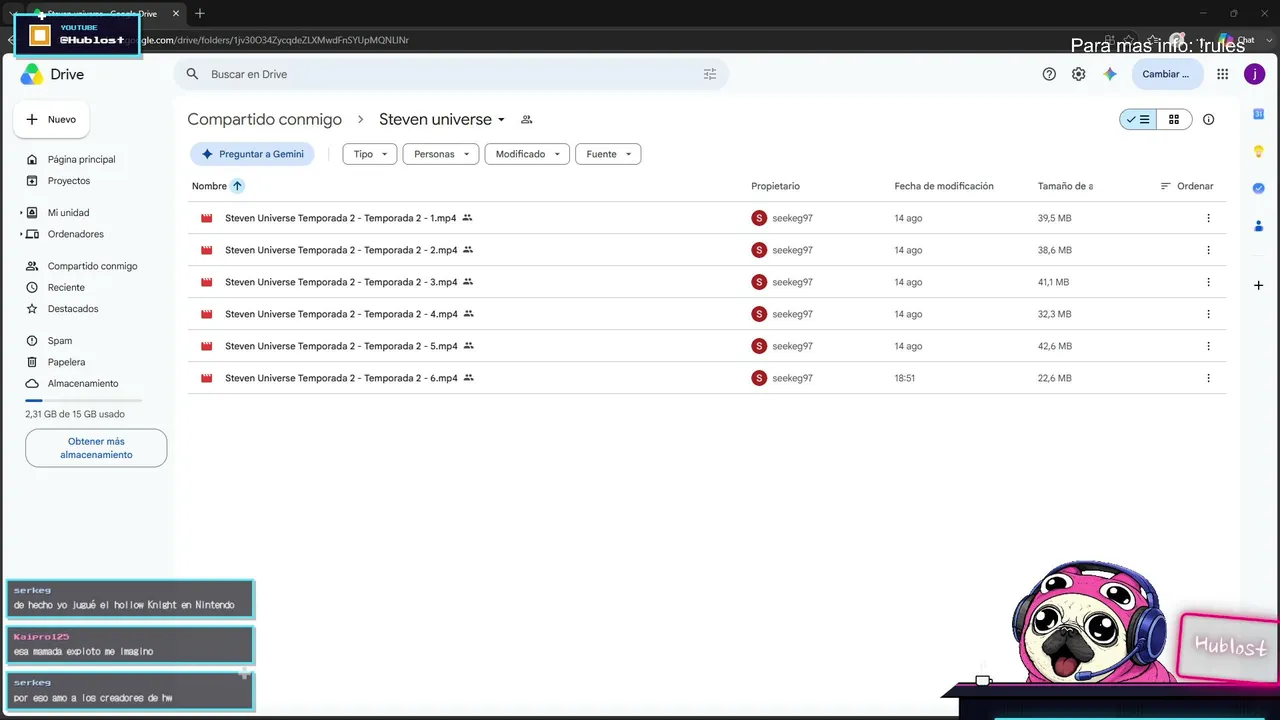Viewport: 1280px width, 720px height.
Task: Select Steven Universe Temporada 2 - 1.mp4
Action: 706,218
